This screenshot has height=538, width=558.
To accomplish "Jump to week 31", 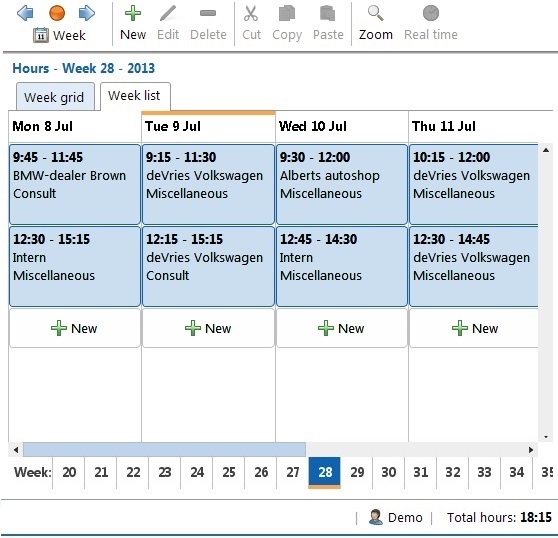I will tap(421, 473).
